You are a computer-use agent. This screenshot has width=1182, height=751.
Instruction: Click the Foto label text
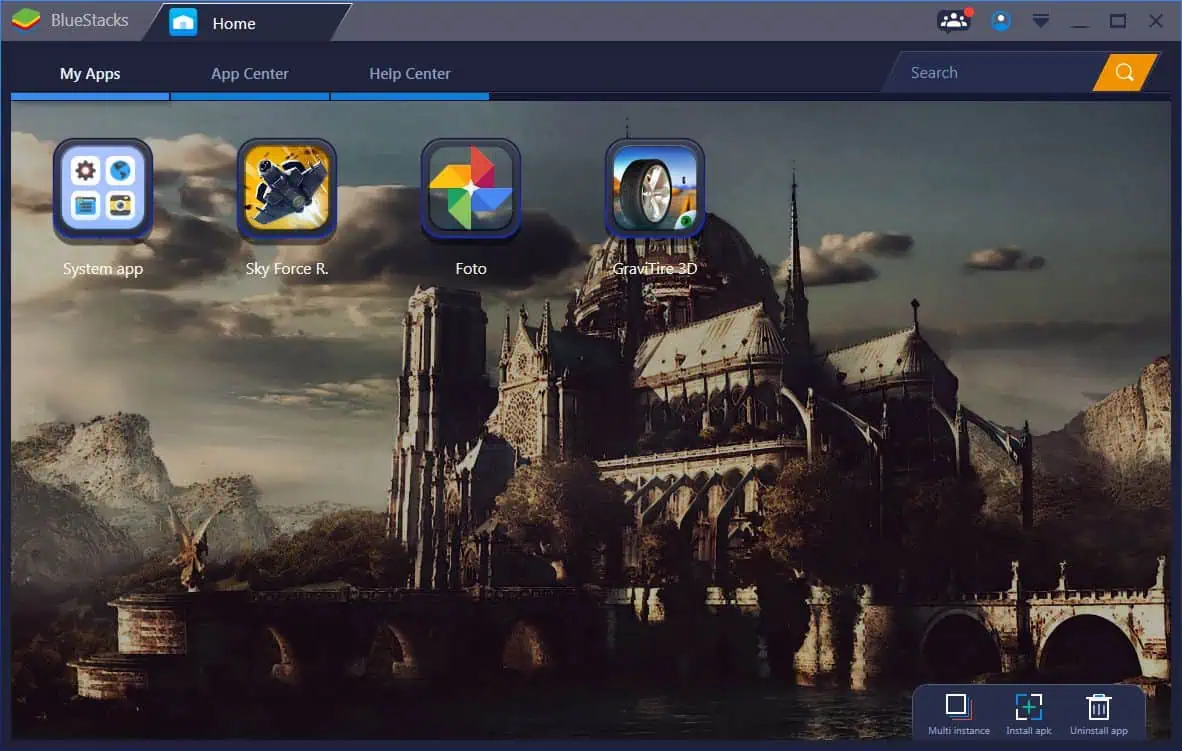pyautogui.click(x=470, y=268)
